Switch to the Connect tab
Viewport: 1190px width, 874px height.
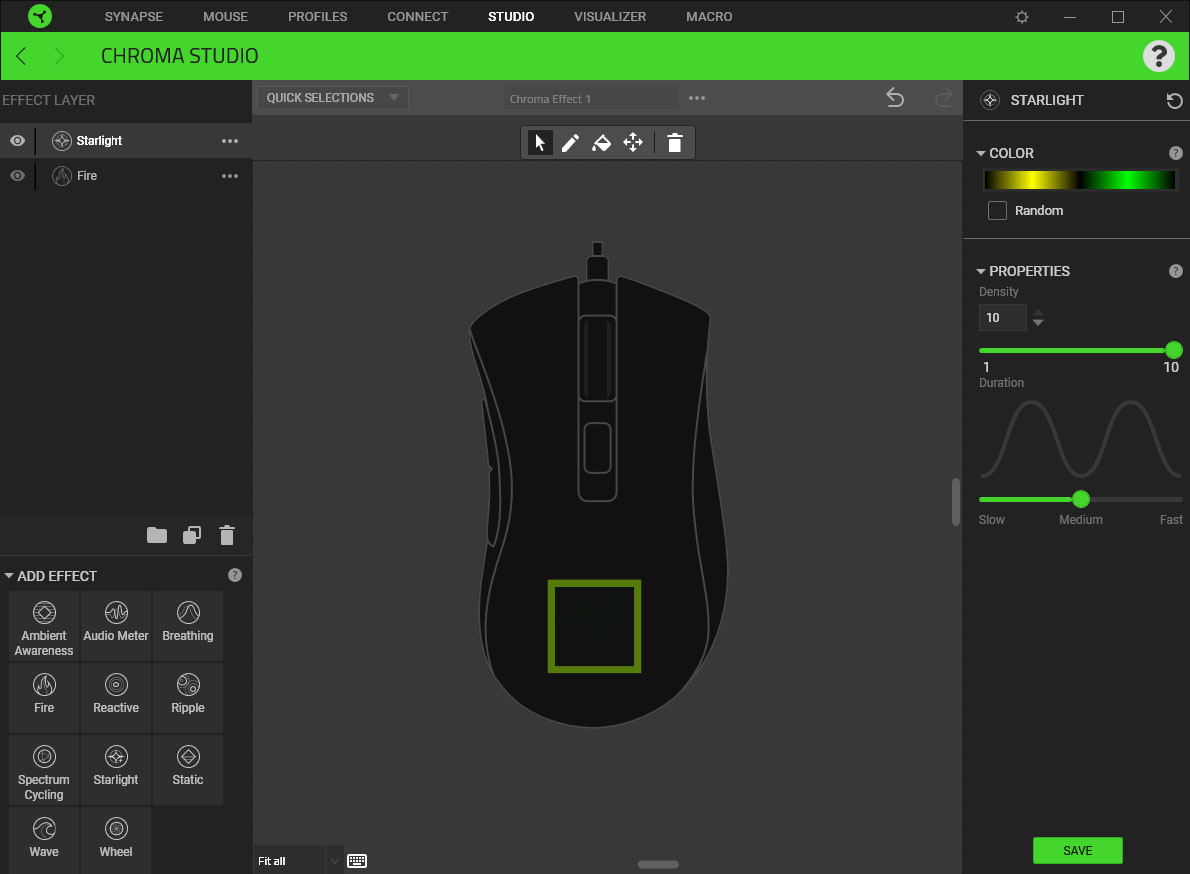417,17
